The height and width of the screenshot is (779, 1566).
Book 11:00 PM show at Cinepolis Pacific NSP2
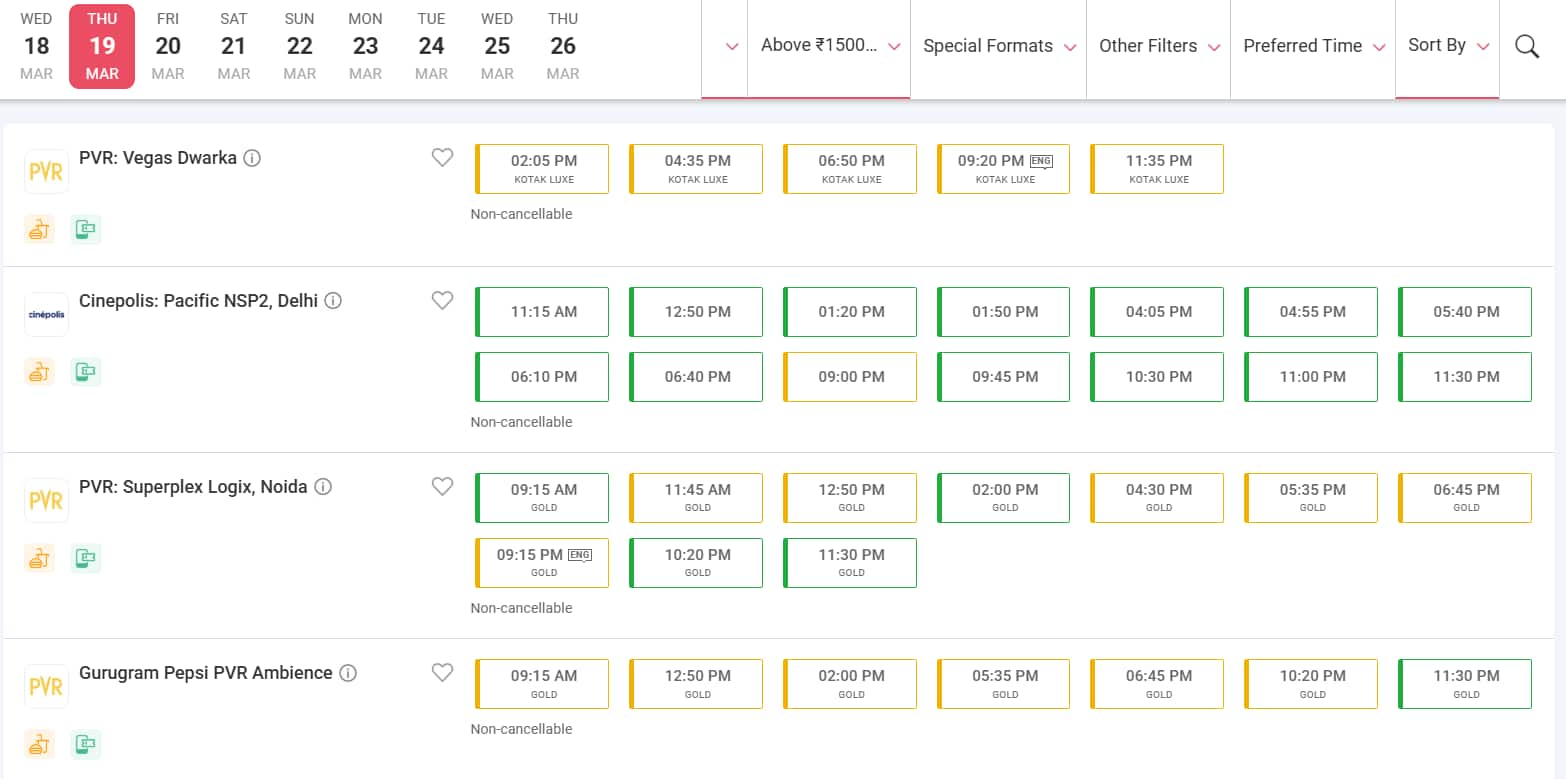[1311, 377]
